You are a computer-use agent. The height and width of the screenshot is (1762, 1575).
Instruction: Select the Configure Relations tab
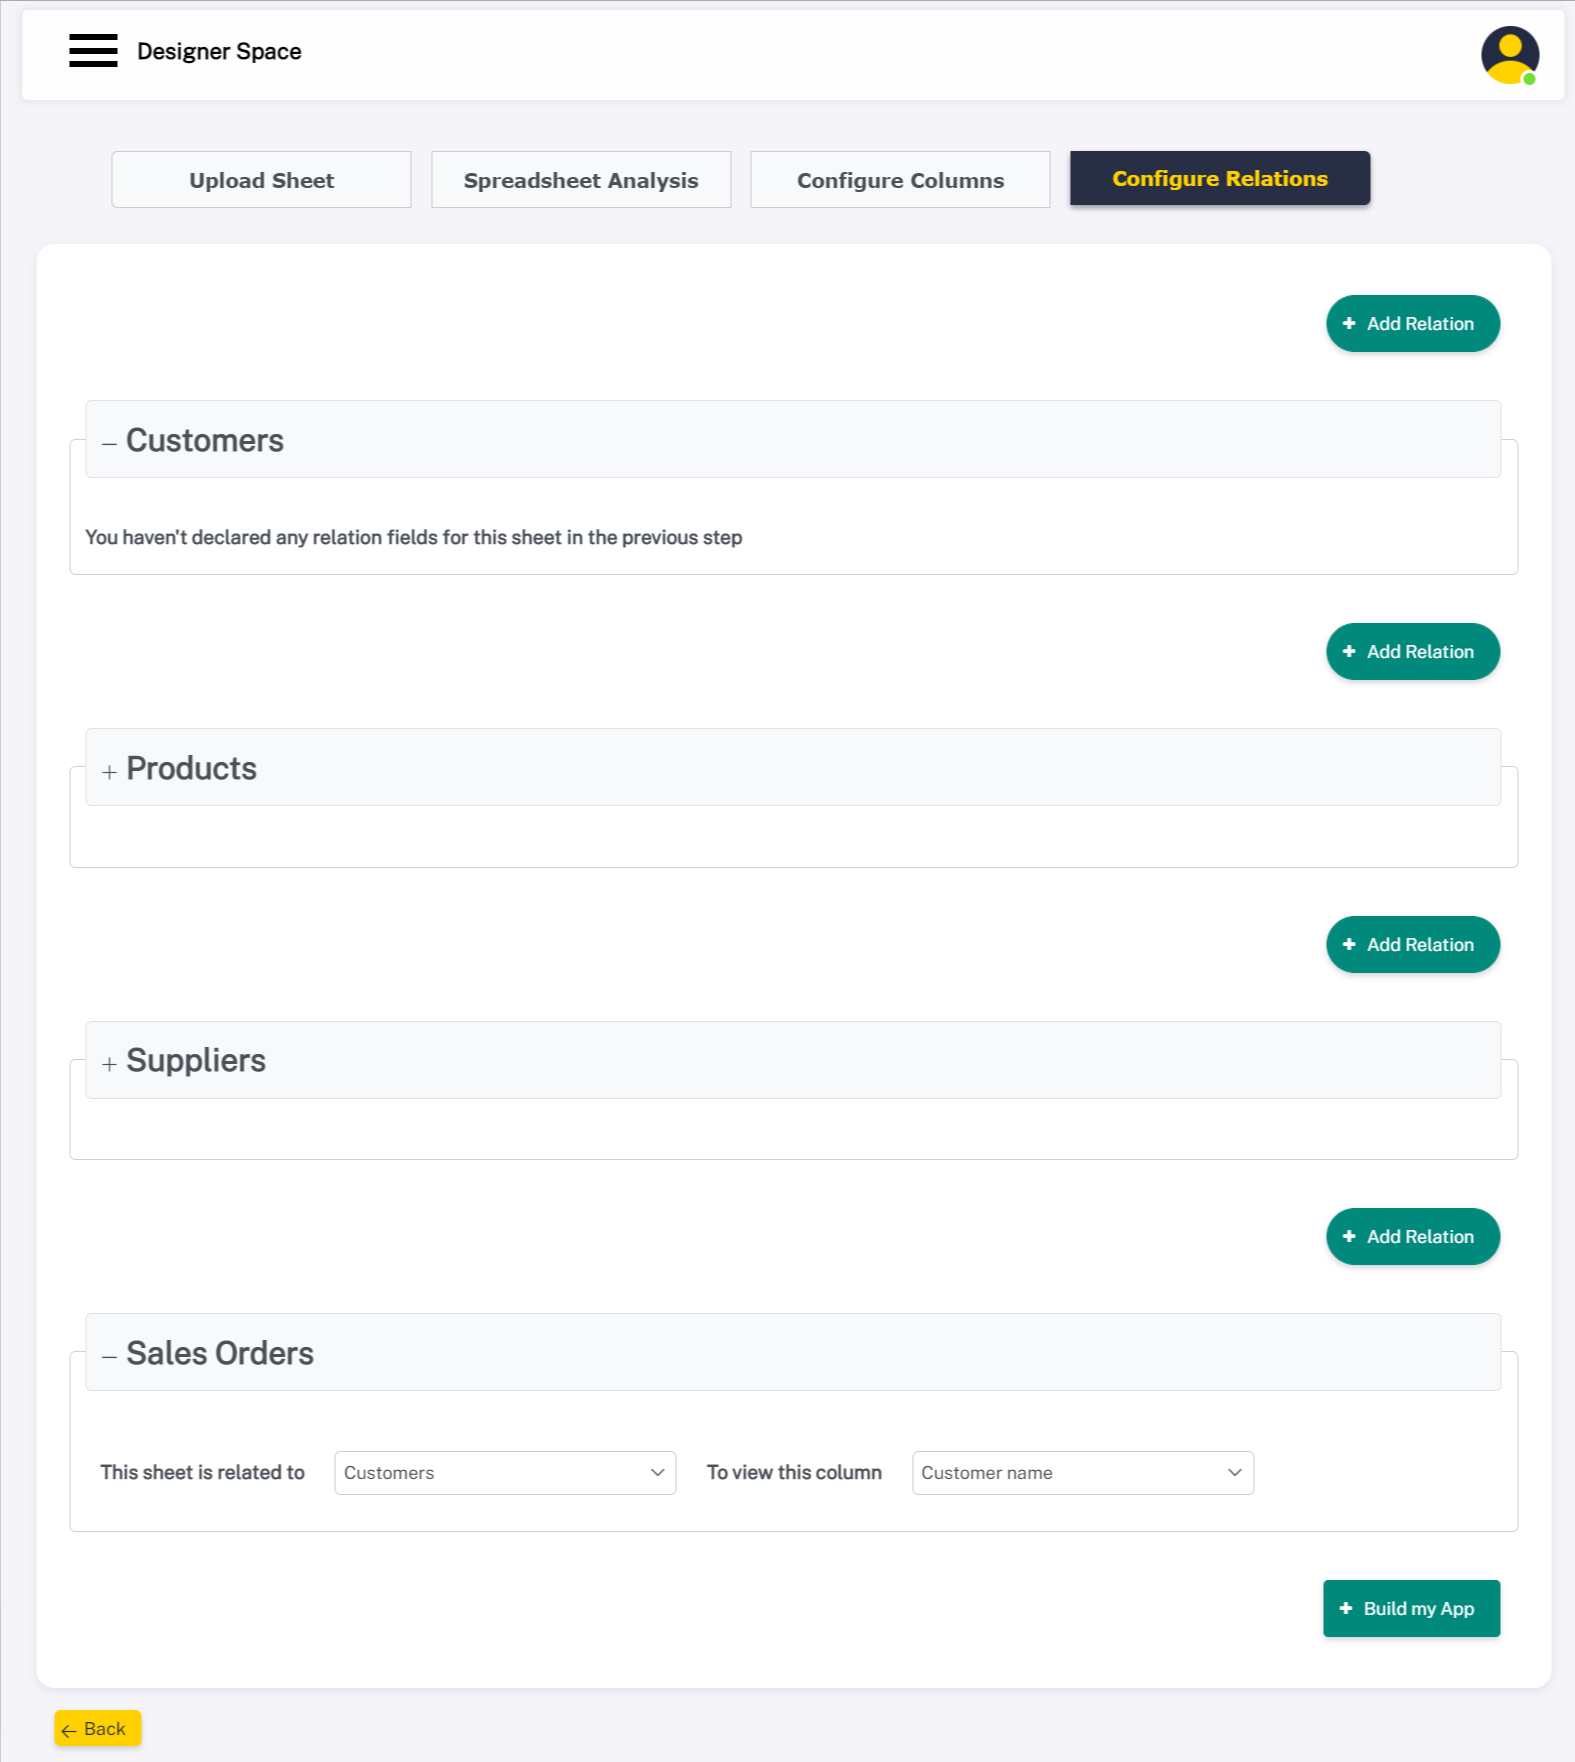1219,179
